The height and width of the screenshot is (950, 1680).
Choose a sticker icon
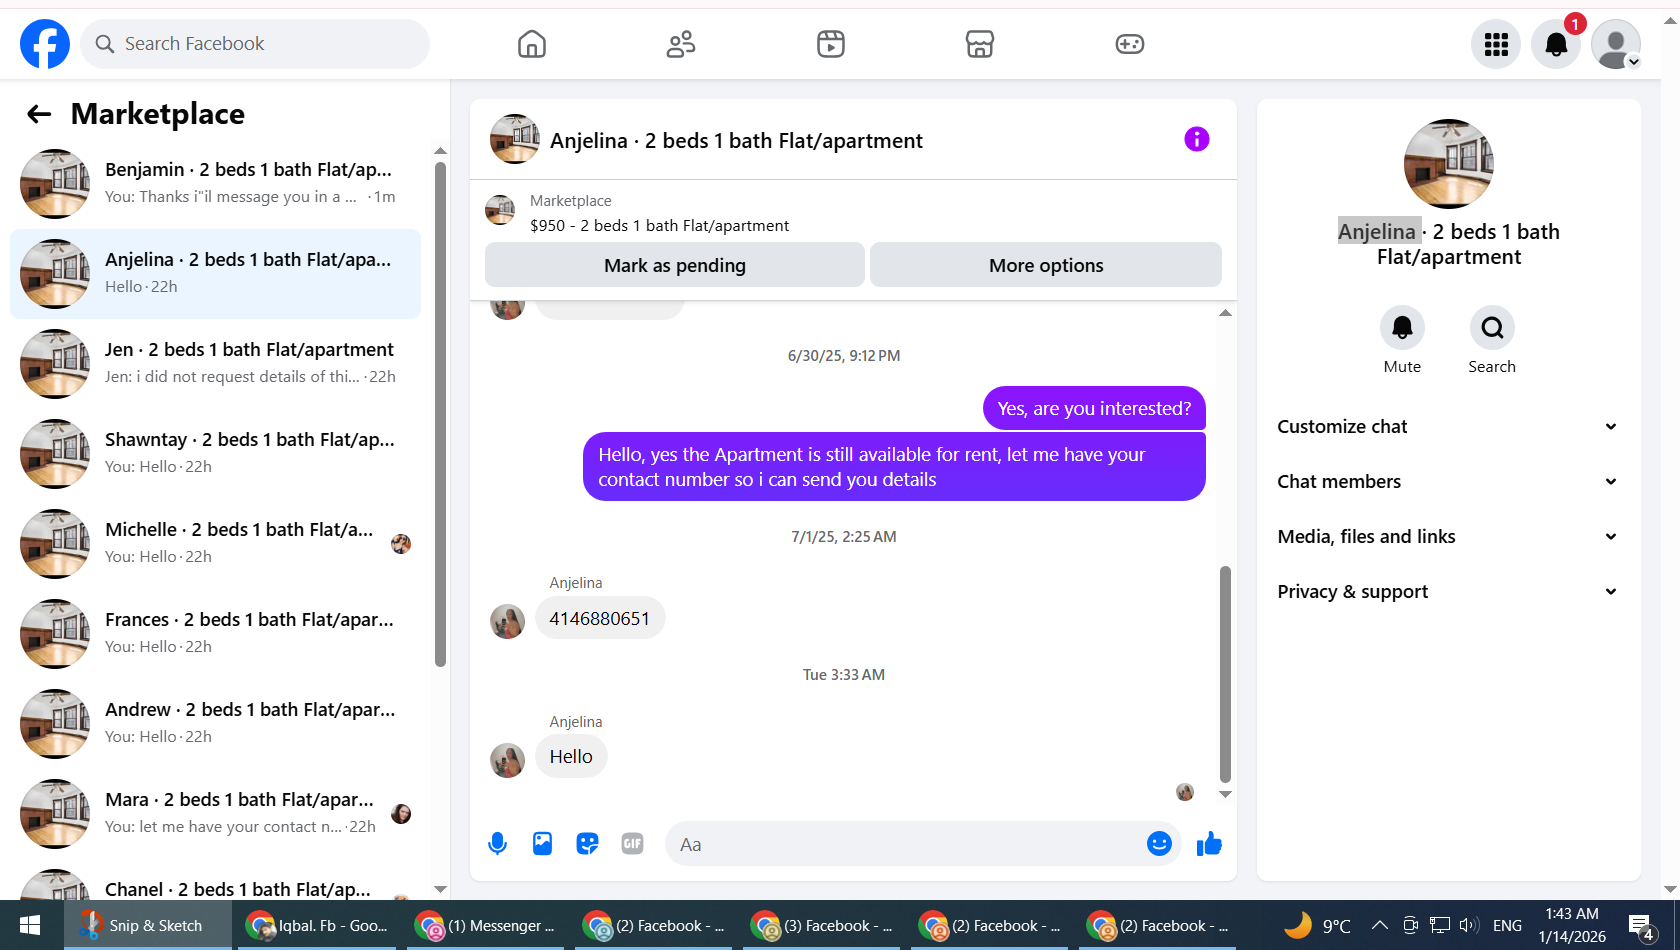coord(587,844)
